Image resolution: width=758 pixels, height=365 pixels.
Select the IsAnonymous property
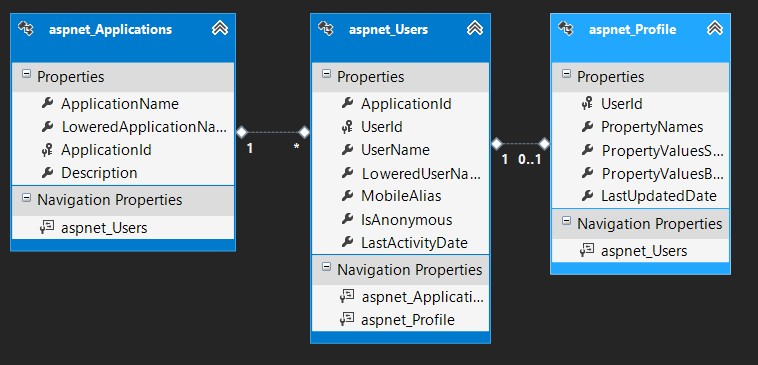(x=407, y=220)
